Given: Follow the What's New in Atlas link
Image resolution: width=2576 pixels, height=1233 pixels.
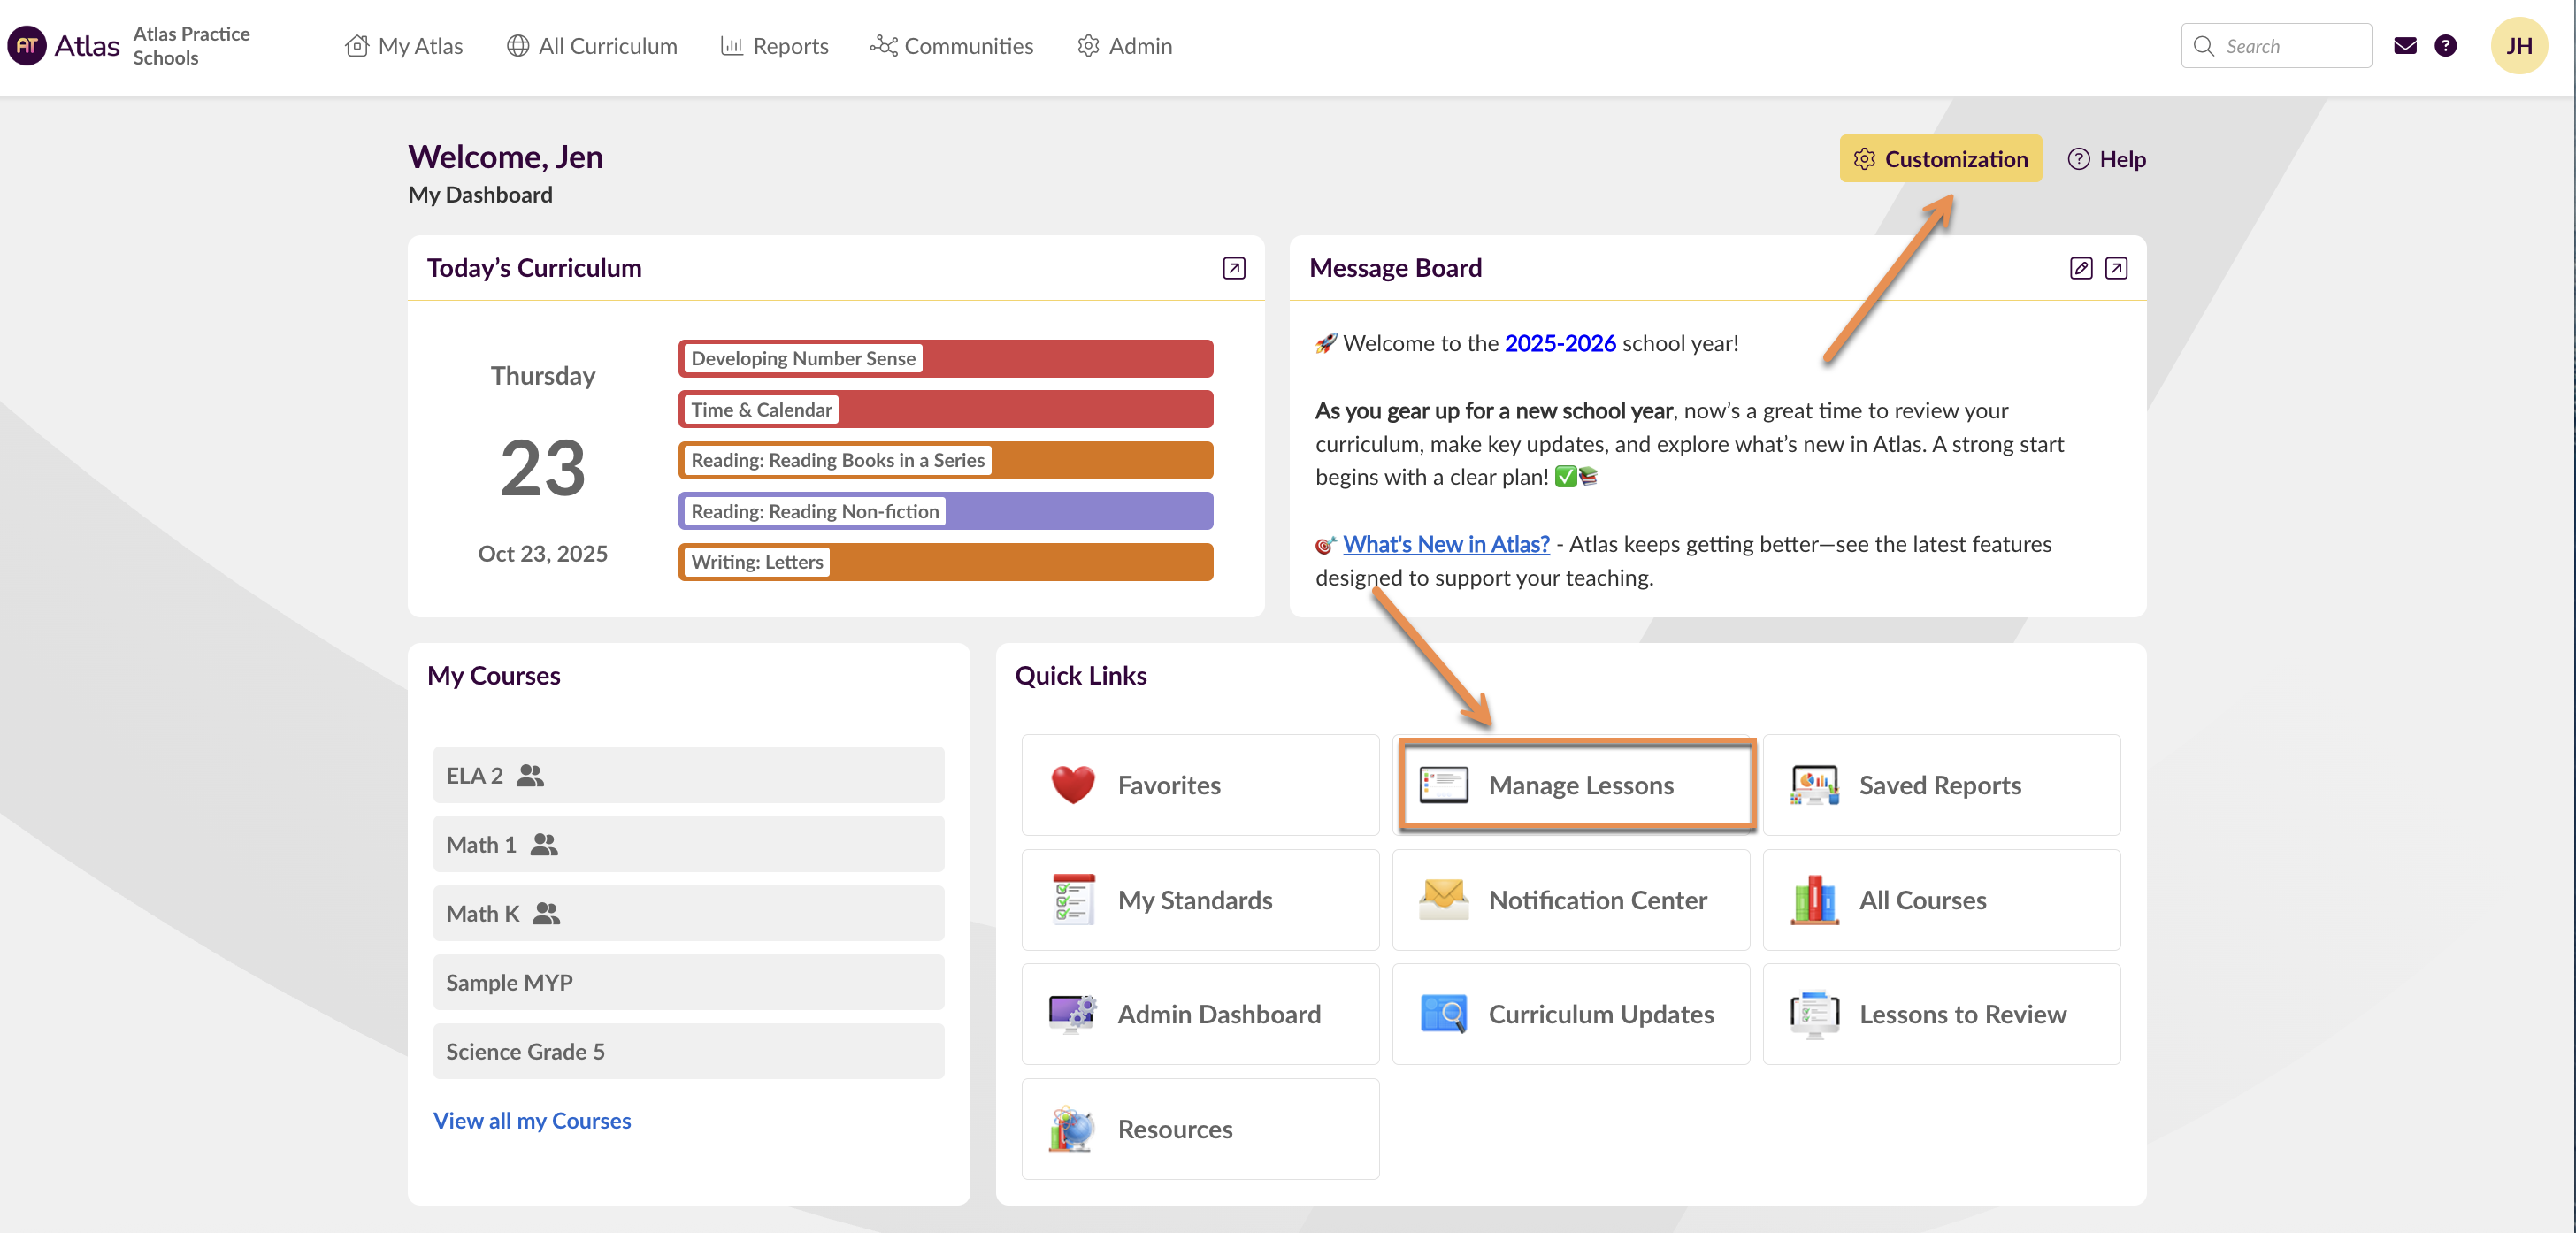Looking at the screenshot, I should coord(1445,544).
